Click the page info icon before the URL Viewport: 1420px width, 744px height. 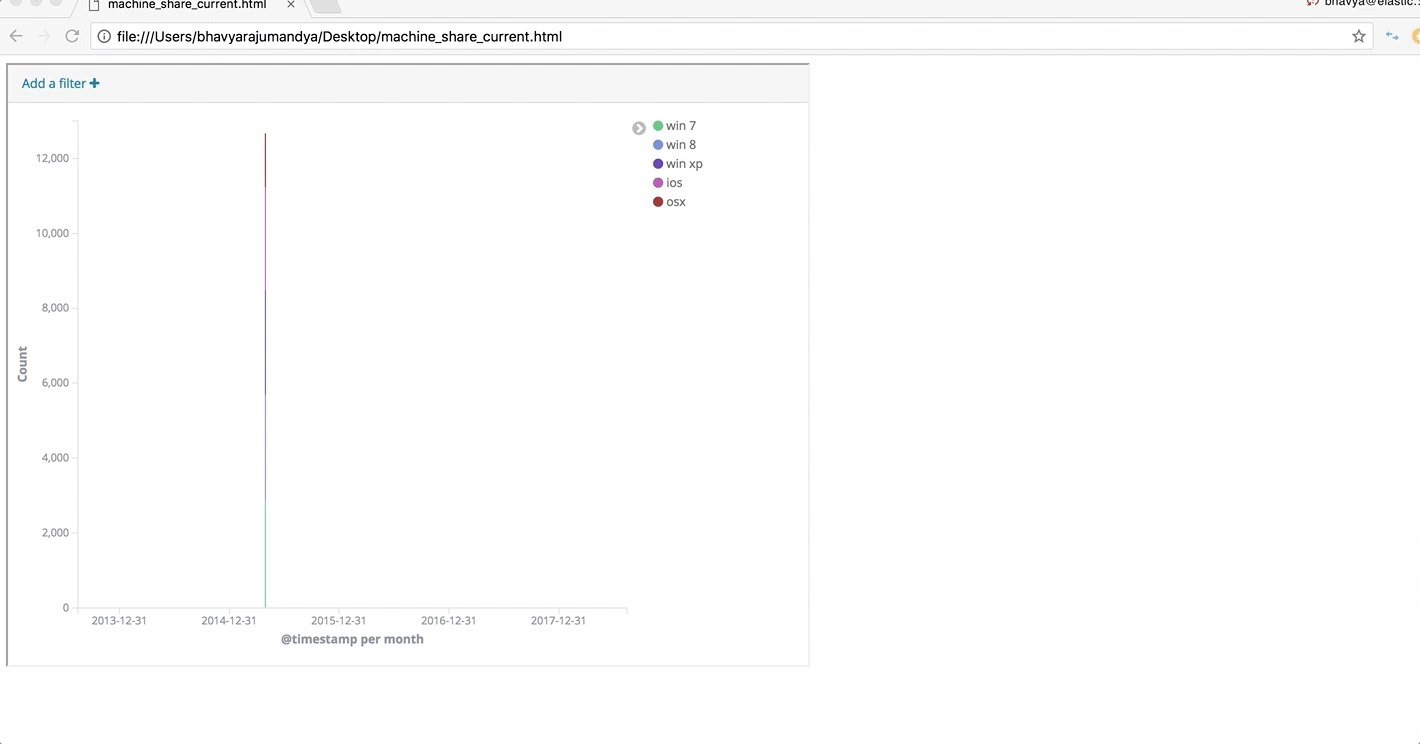click(104, 36)
